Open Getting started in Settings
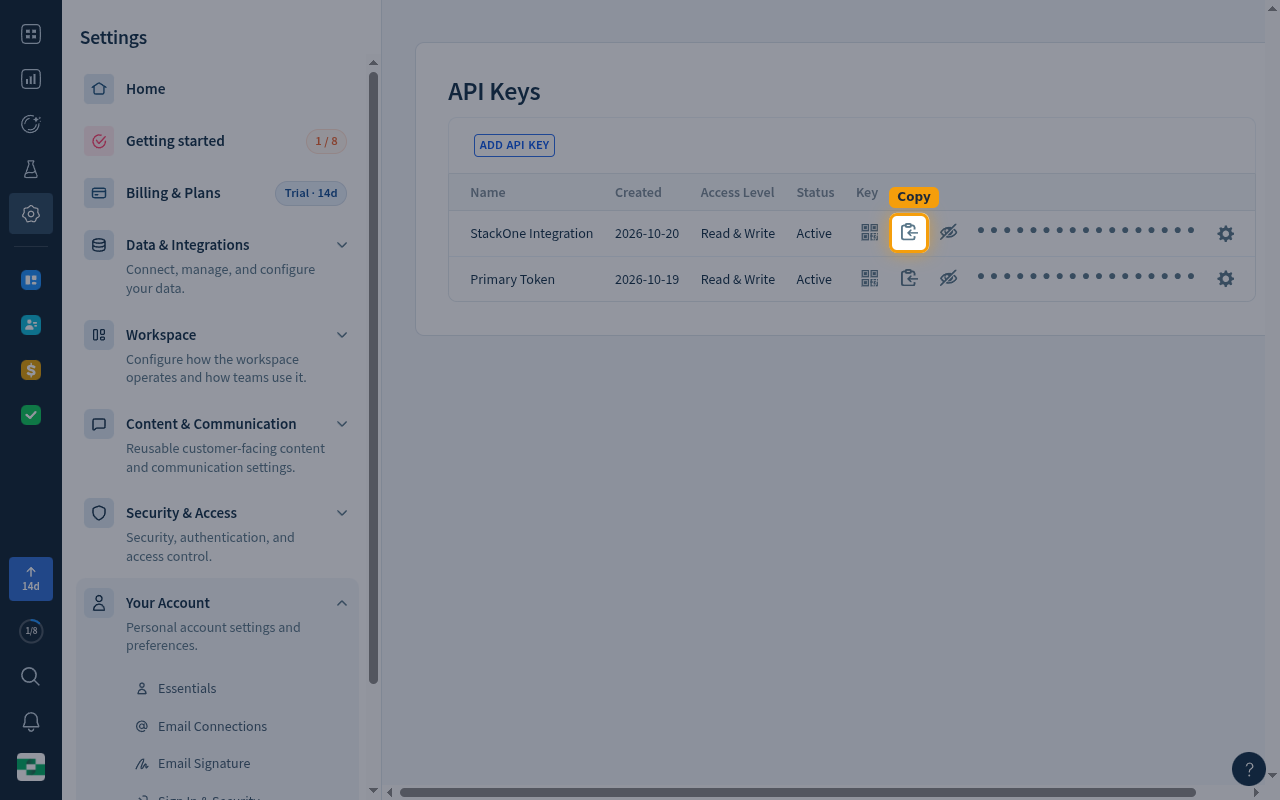The width and height of the screenshot is (1280, 800). click(217, 141)
